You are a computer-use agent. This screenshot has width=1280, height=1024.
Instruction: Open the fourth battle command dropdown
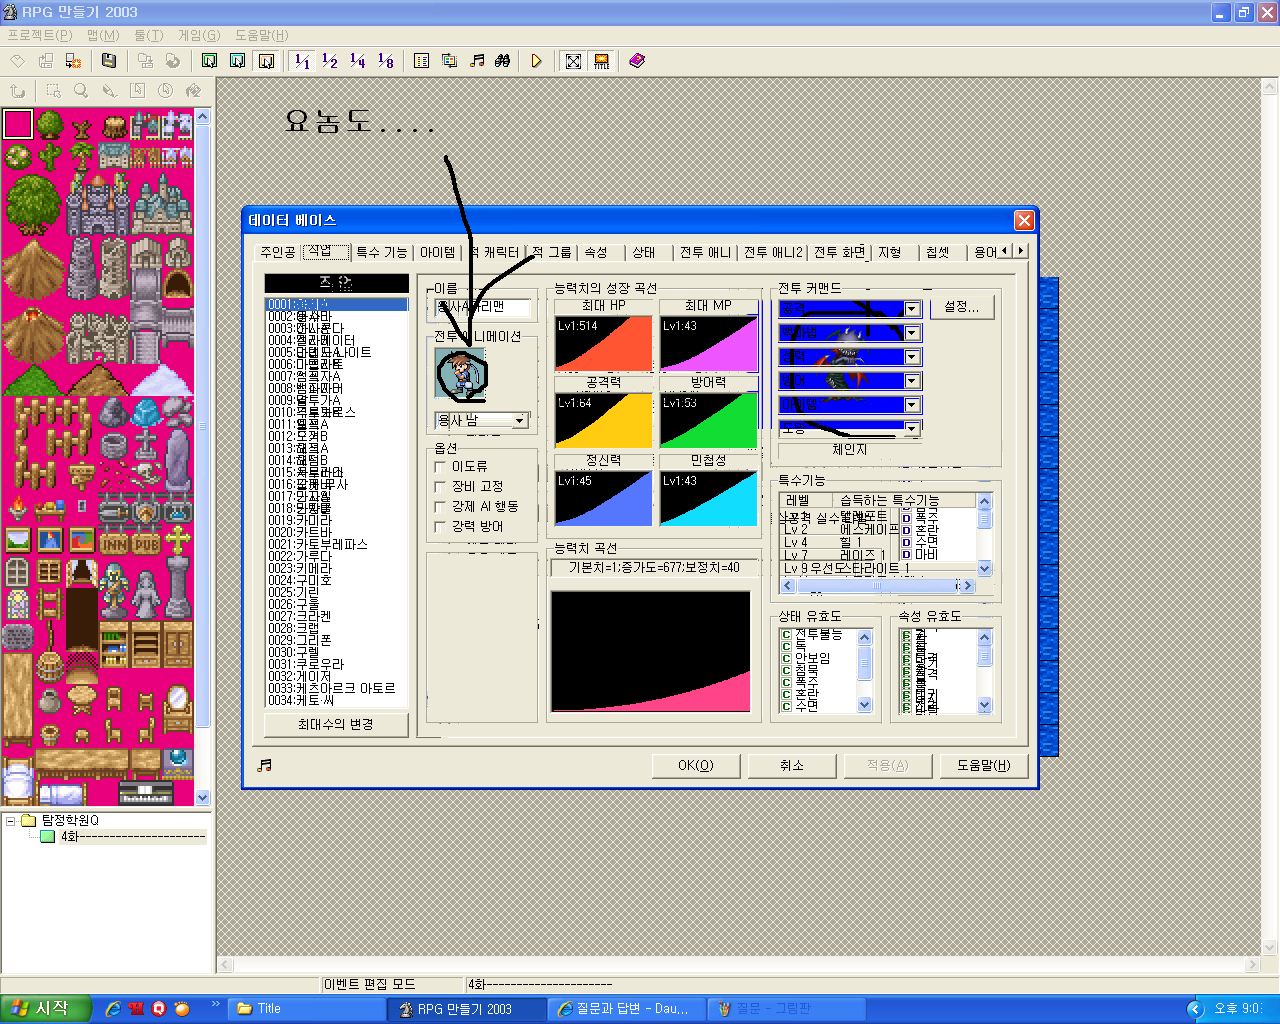pos(912,381)
